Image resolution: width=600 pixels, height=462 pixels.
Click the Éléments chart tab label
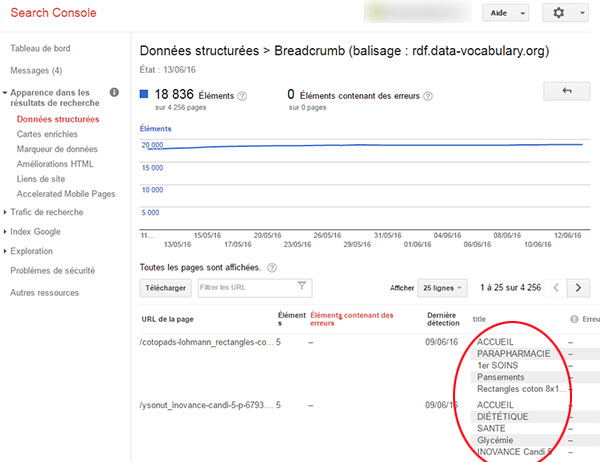pyautogui.click(x=155, y=129)
